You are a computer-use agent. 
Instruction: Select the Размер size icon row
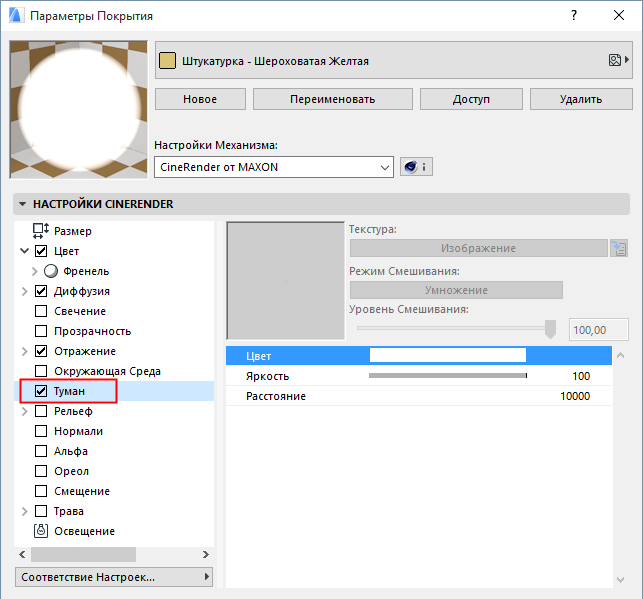pos(41,231)
